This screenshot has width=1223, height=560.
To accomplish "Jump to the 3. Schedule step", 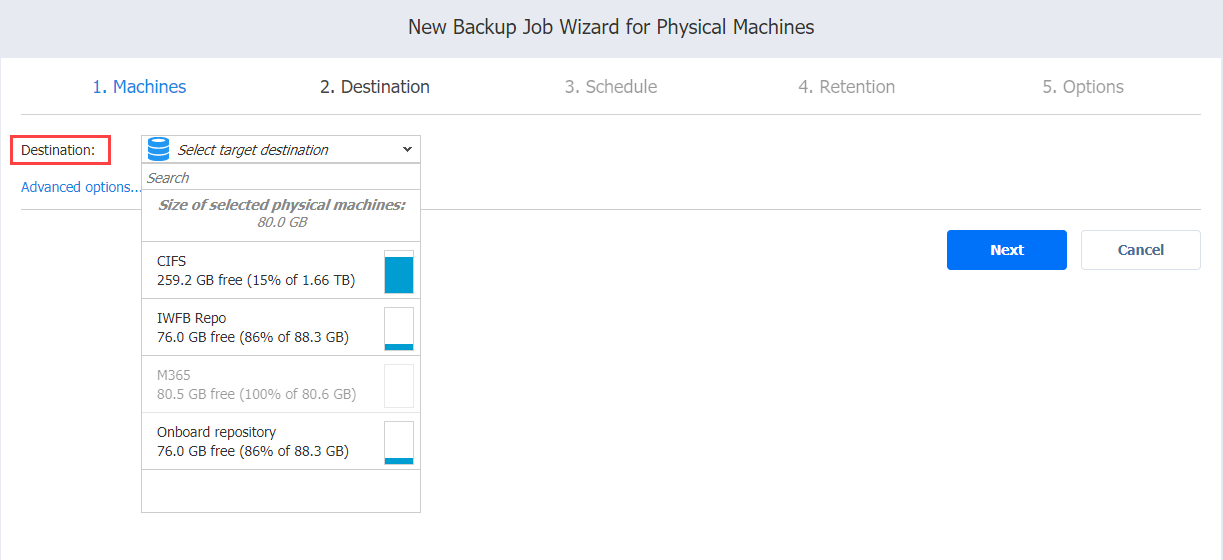I will (611, 87).
